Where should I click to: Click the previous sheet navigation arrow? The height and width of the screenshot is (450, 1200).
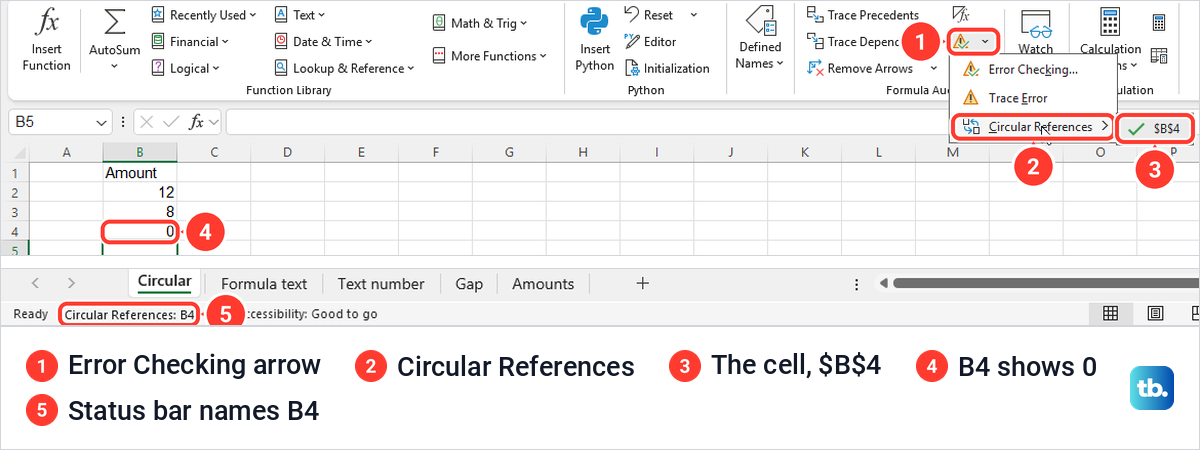pos(35,283)
